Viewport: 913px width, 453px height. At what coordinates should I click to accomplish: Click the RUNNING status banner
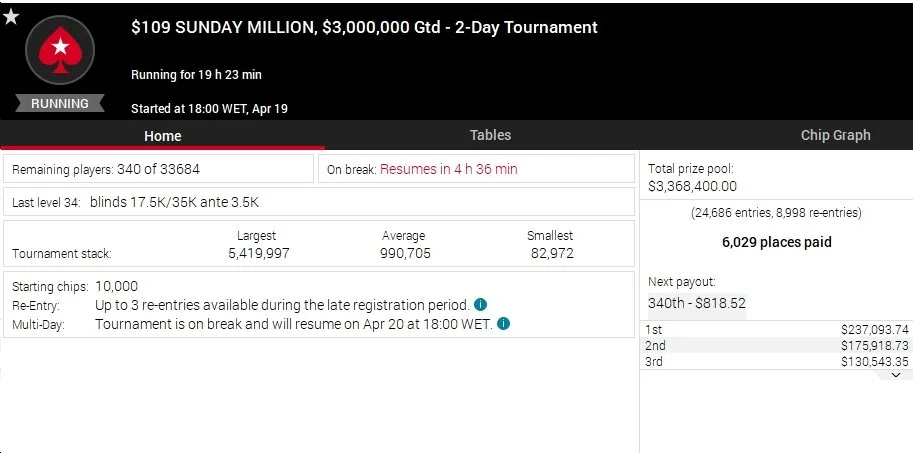coord(59,104)
